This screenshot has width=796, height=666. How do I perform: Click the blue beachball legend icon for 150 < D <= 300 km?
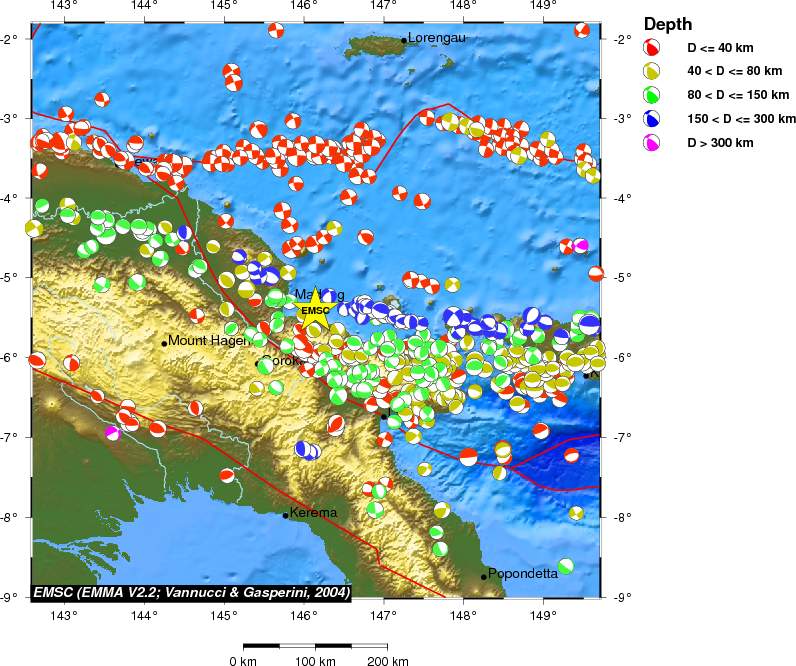pos(651,119)
